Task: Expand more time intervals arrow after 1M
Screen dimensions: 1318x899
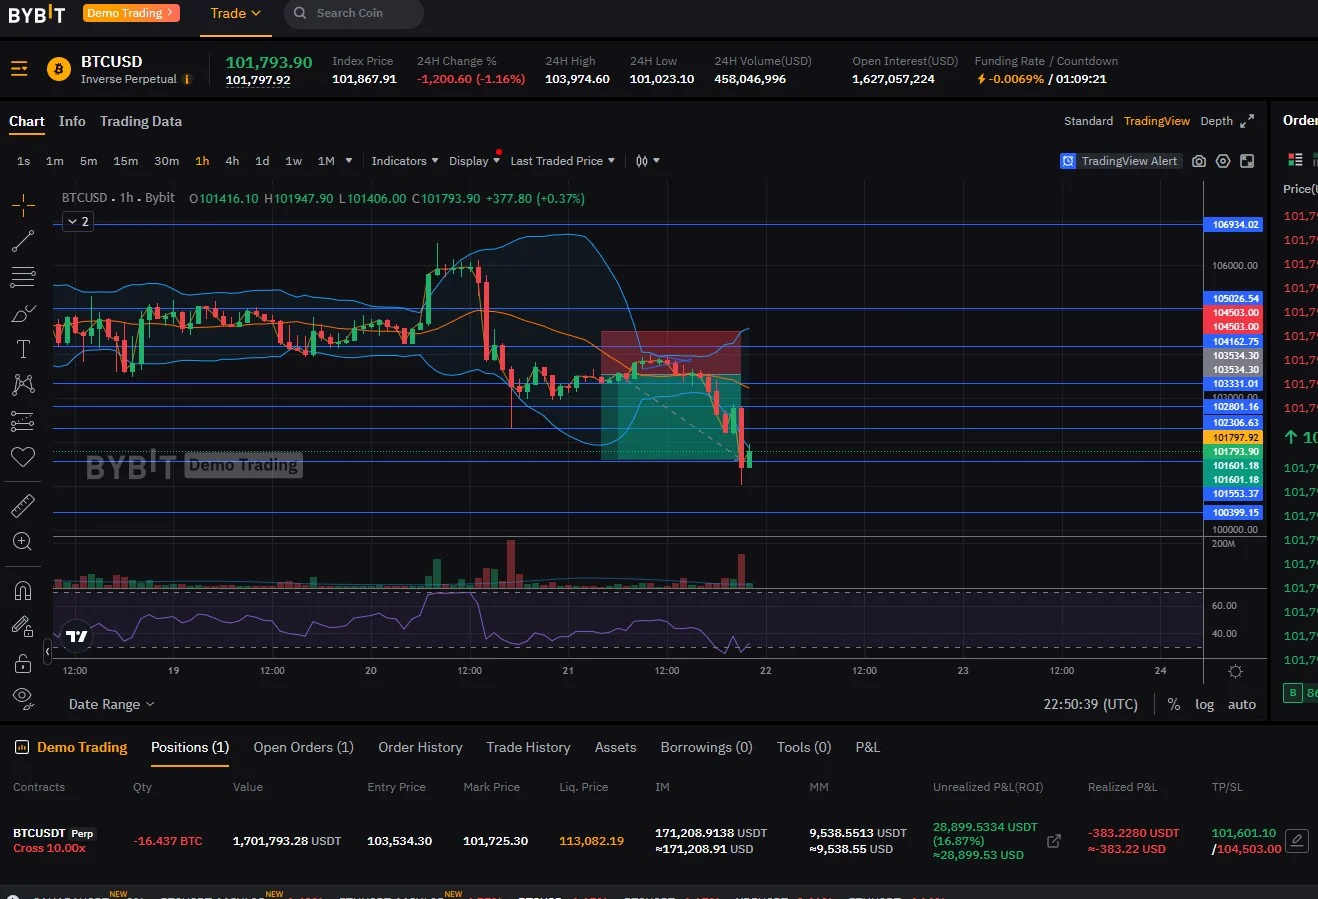Action: coord(349,161)
